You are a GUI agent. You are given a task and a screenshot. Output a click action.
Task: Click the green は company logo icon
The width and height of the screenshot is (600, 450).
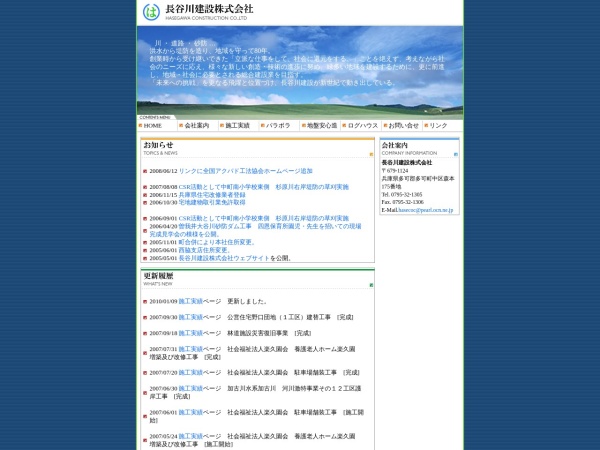(x=151, y=12)
